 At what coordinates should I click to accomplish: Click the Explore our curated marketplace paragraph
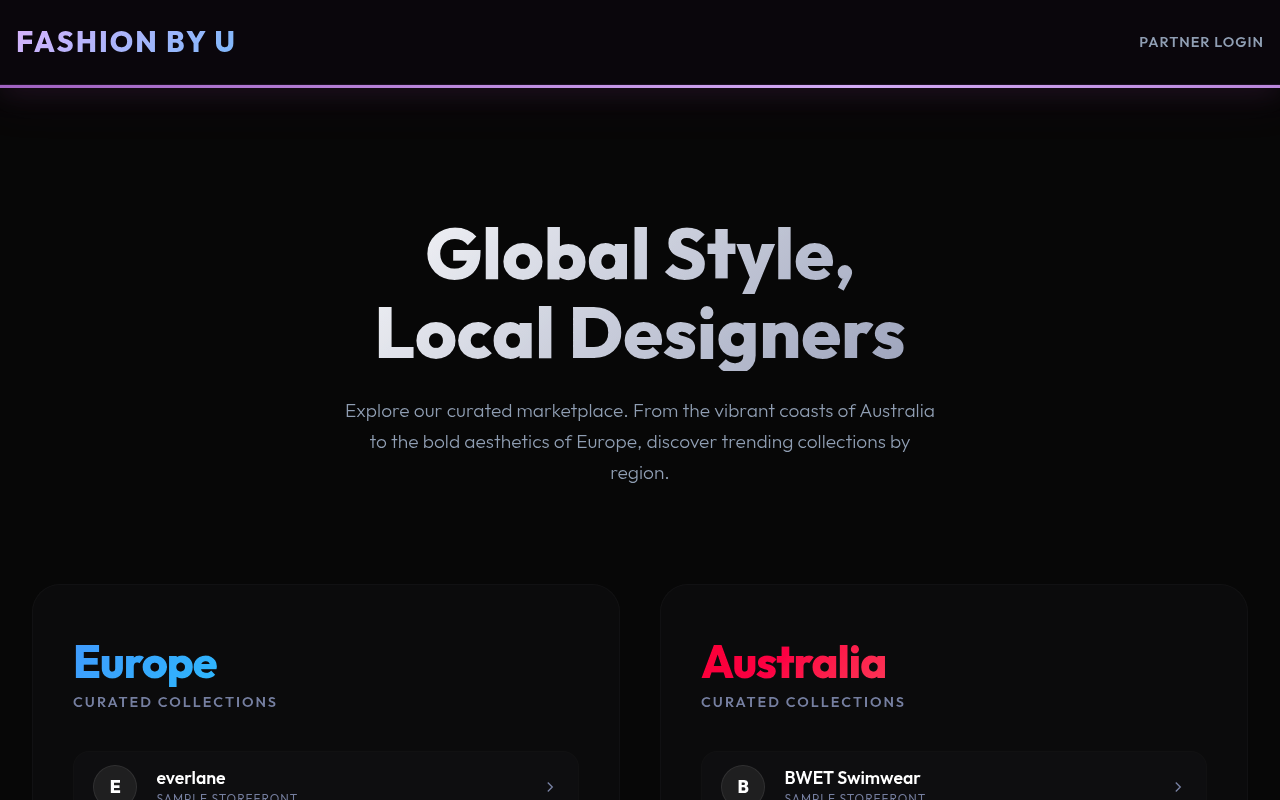[x=640, y=441]
